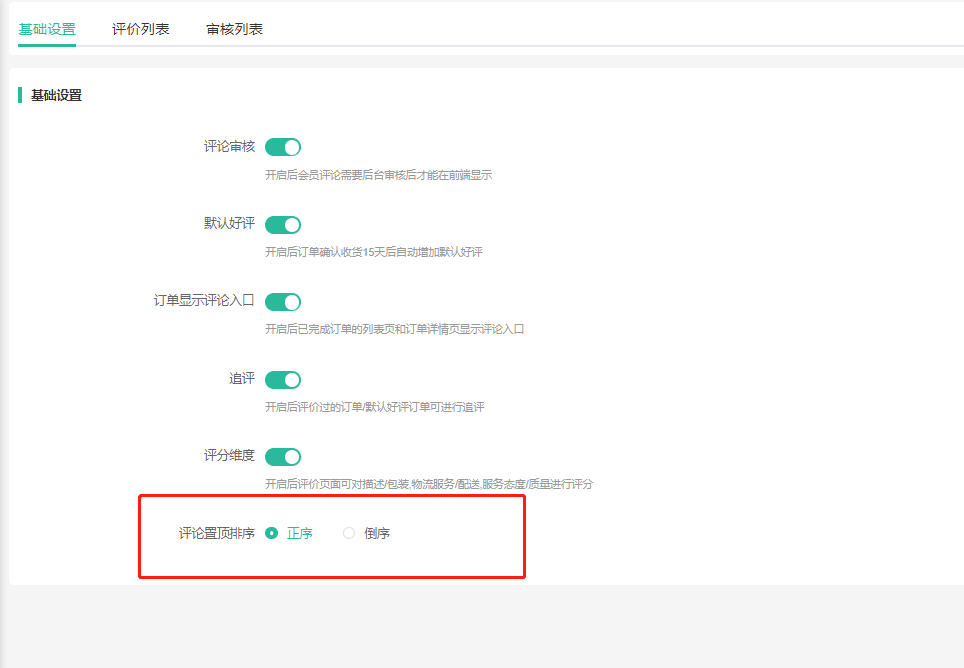
Task: Click the 订单显示评论入口 label text
Action: (x=204, y=300)
